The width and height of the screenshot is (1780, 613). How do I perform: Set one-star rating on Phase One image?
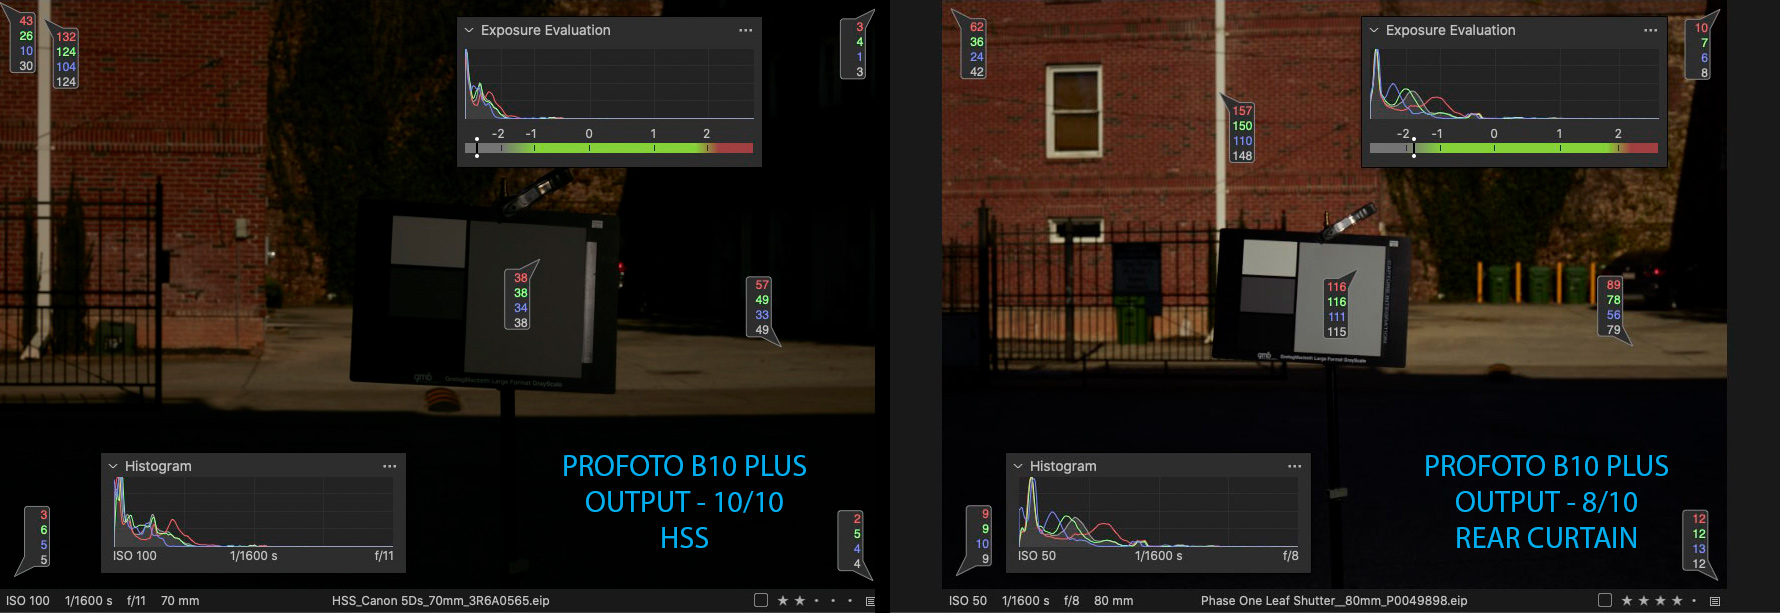pos(1627,601)
